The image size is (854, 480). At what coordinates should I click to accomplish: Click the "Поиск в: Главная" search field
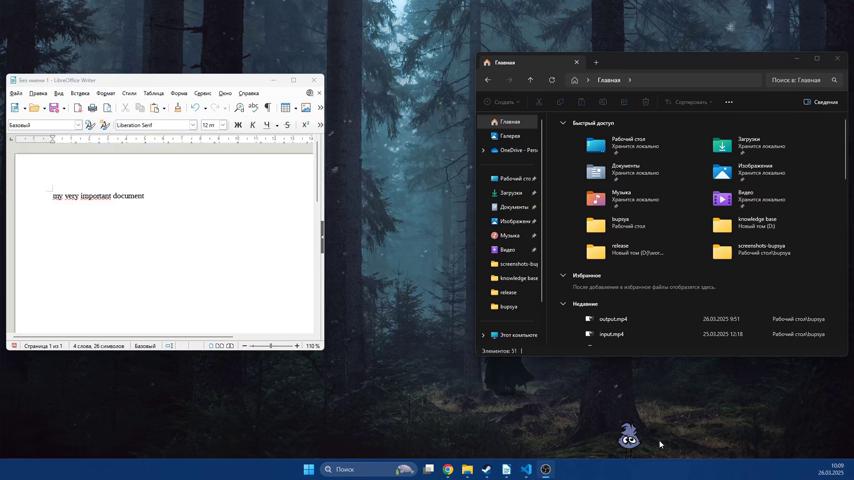coord(798,80)
